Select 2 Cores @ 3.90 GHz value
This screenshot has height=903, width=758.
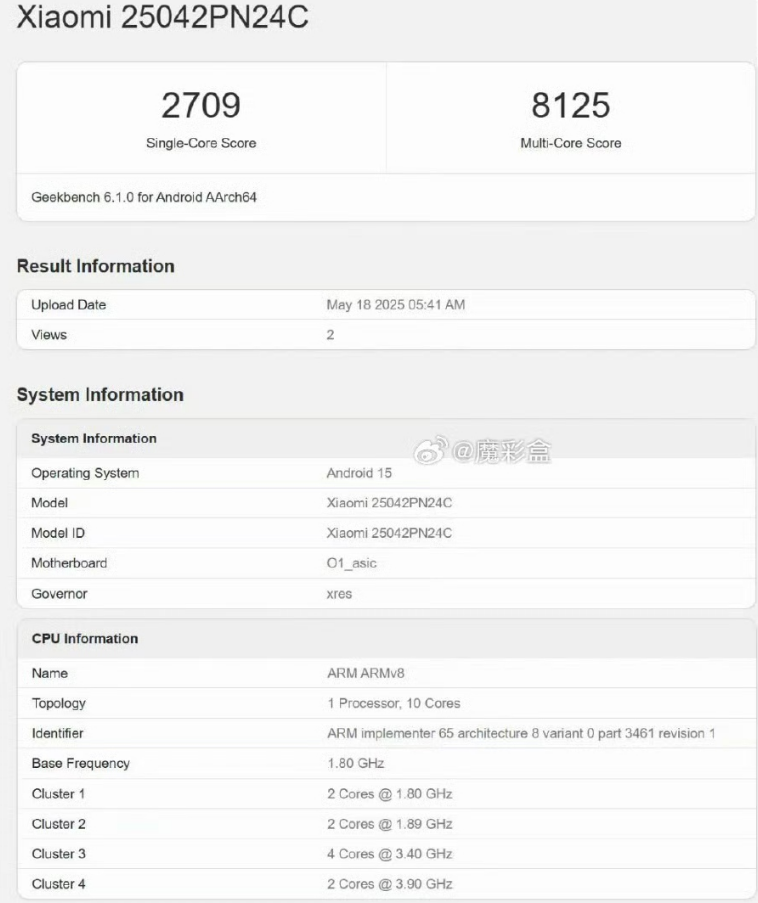tap(390, 884)
